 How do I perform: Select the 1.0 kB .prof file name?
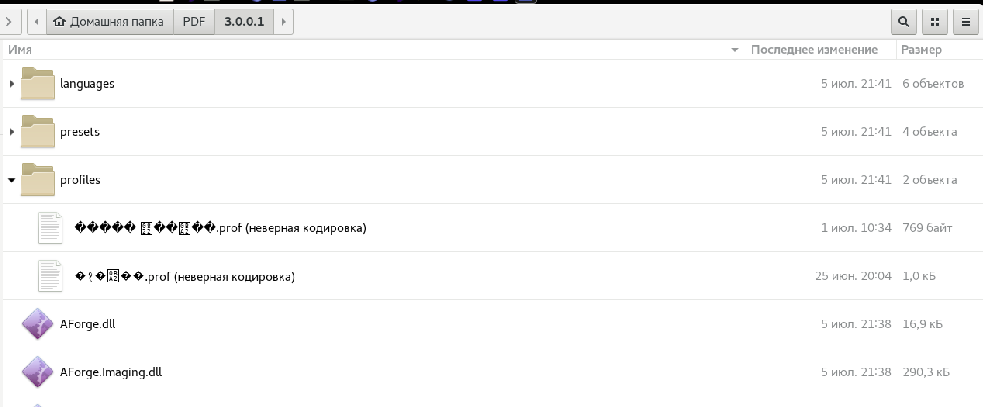184,276
